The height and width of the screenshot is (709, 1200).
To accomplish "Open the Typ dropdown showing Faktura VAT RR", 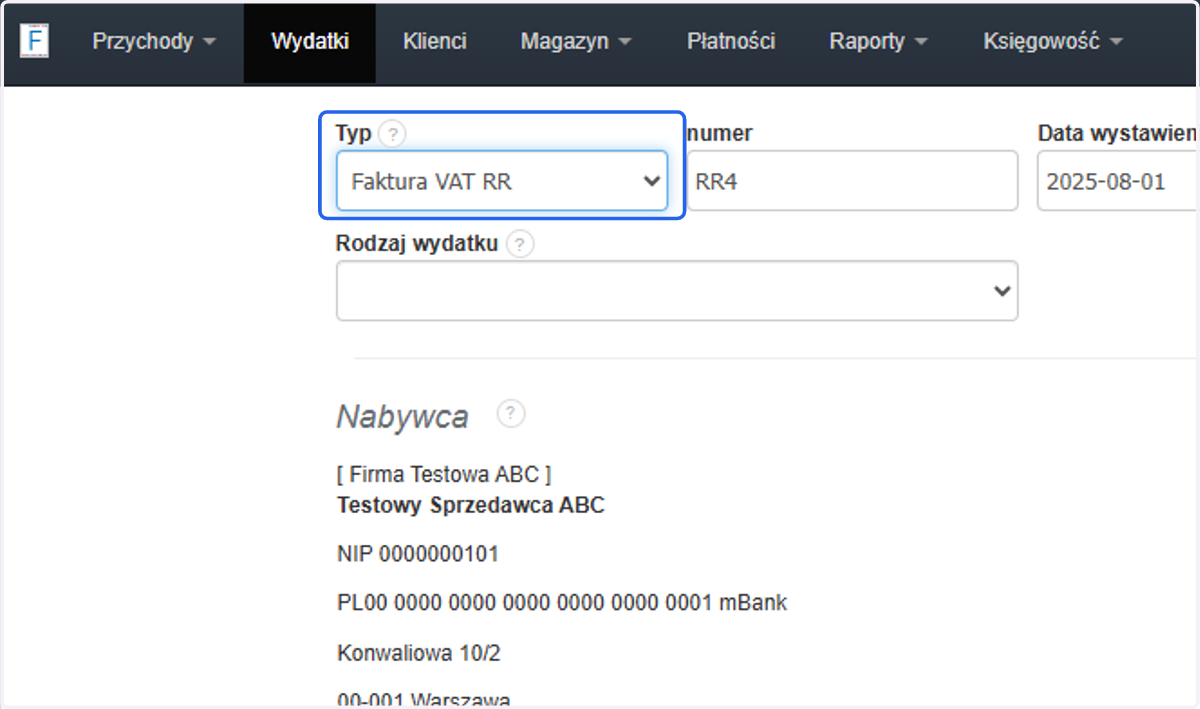I will 502,181.
